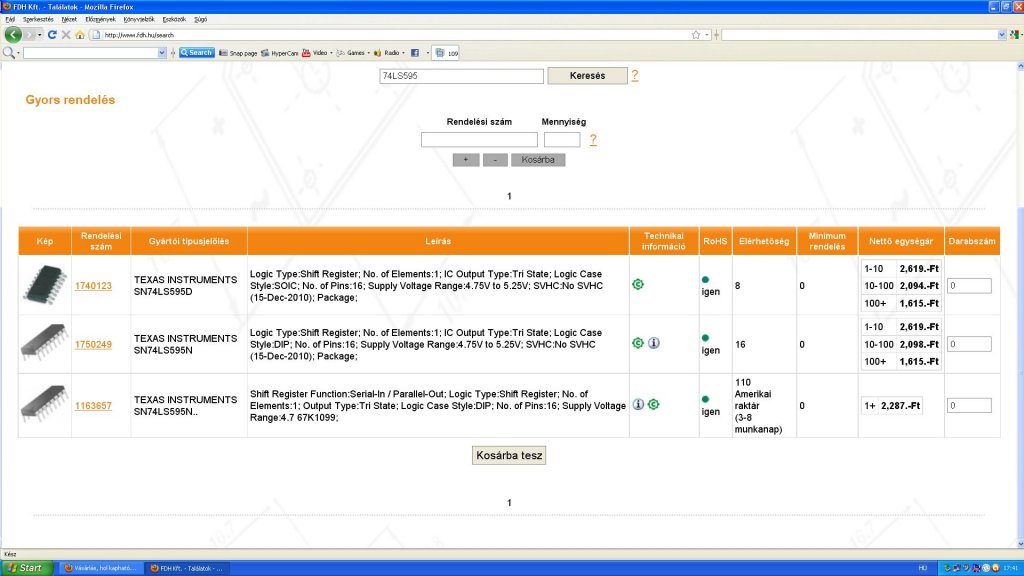Switch to the Vásárlás taskbar window item
Image resolution: width=1024 pixels, height=576 pixels.
101,568
